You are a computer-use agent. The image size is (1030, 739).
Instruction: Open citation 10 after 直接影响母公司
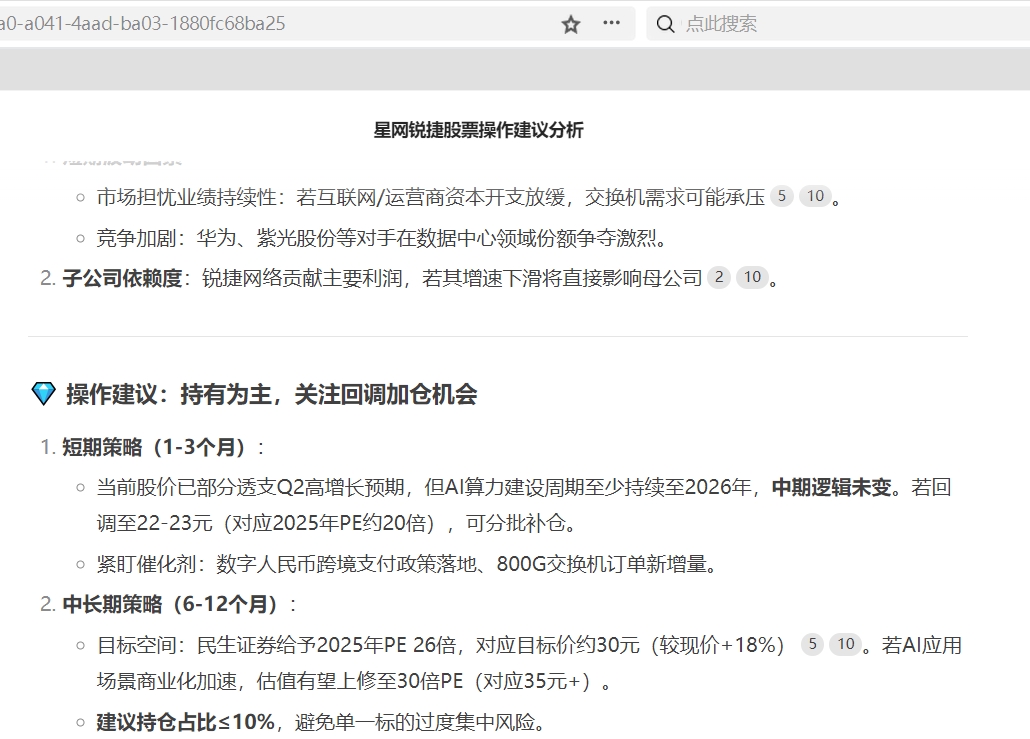coord(752,277)
